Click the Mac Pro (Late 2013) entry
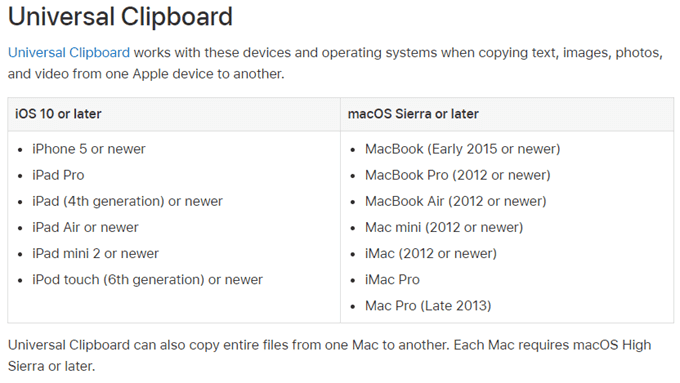This screenshot has height=383, width=680. [x=428, y=306]
